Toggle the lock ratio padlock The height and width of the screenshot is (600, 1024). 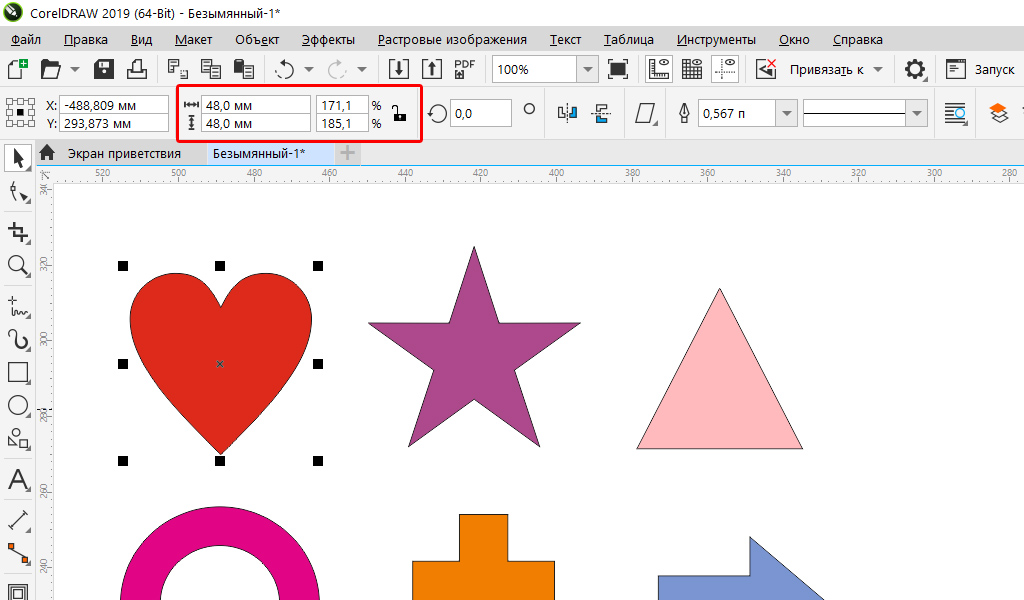click(x=399, y=113)
